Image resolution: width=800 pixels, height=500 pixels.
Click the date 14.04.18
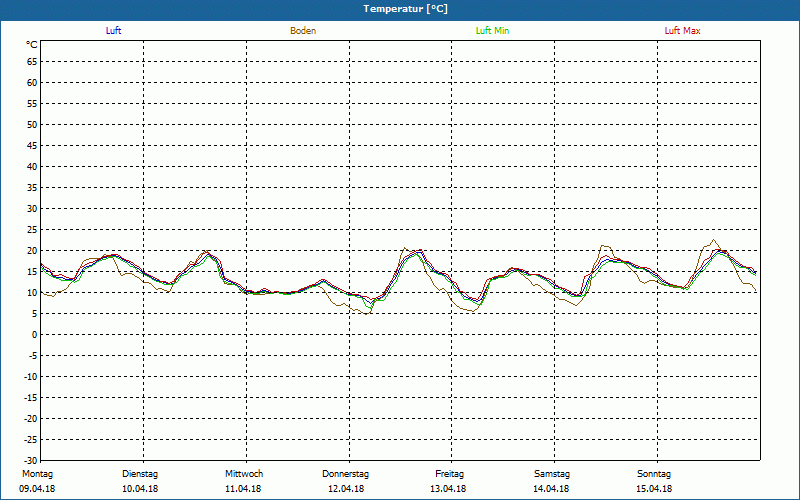551,489
